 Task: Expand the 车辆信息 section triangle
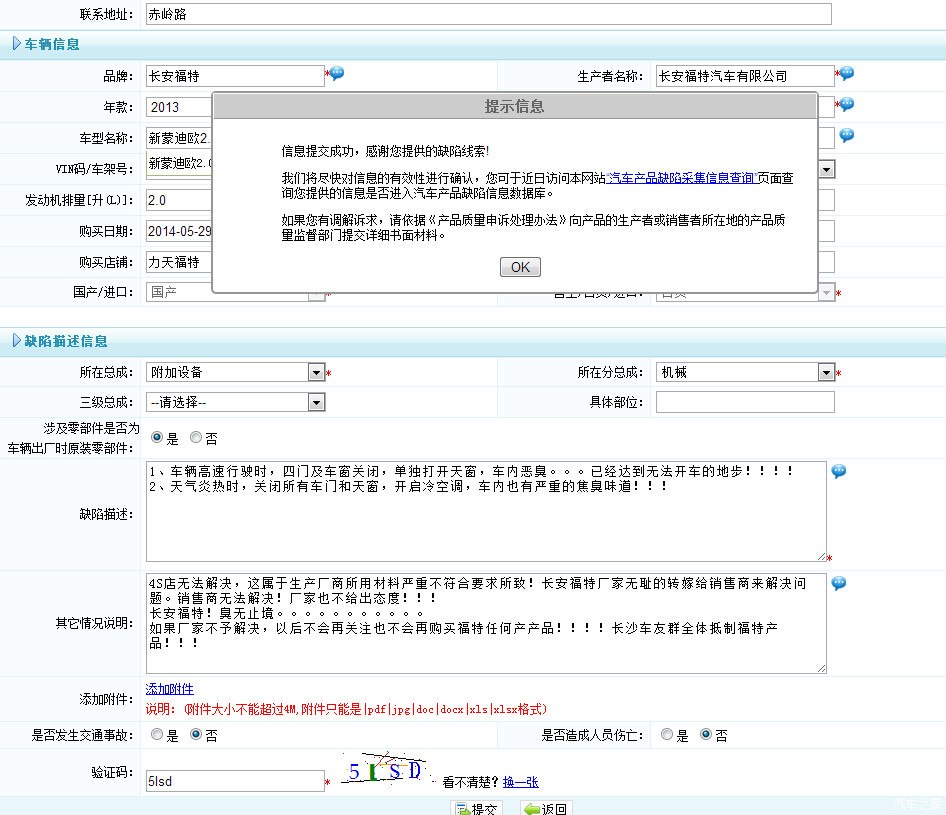tap(16, 43)
